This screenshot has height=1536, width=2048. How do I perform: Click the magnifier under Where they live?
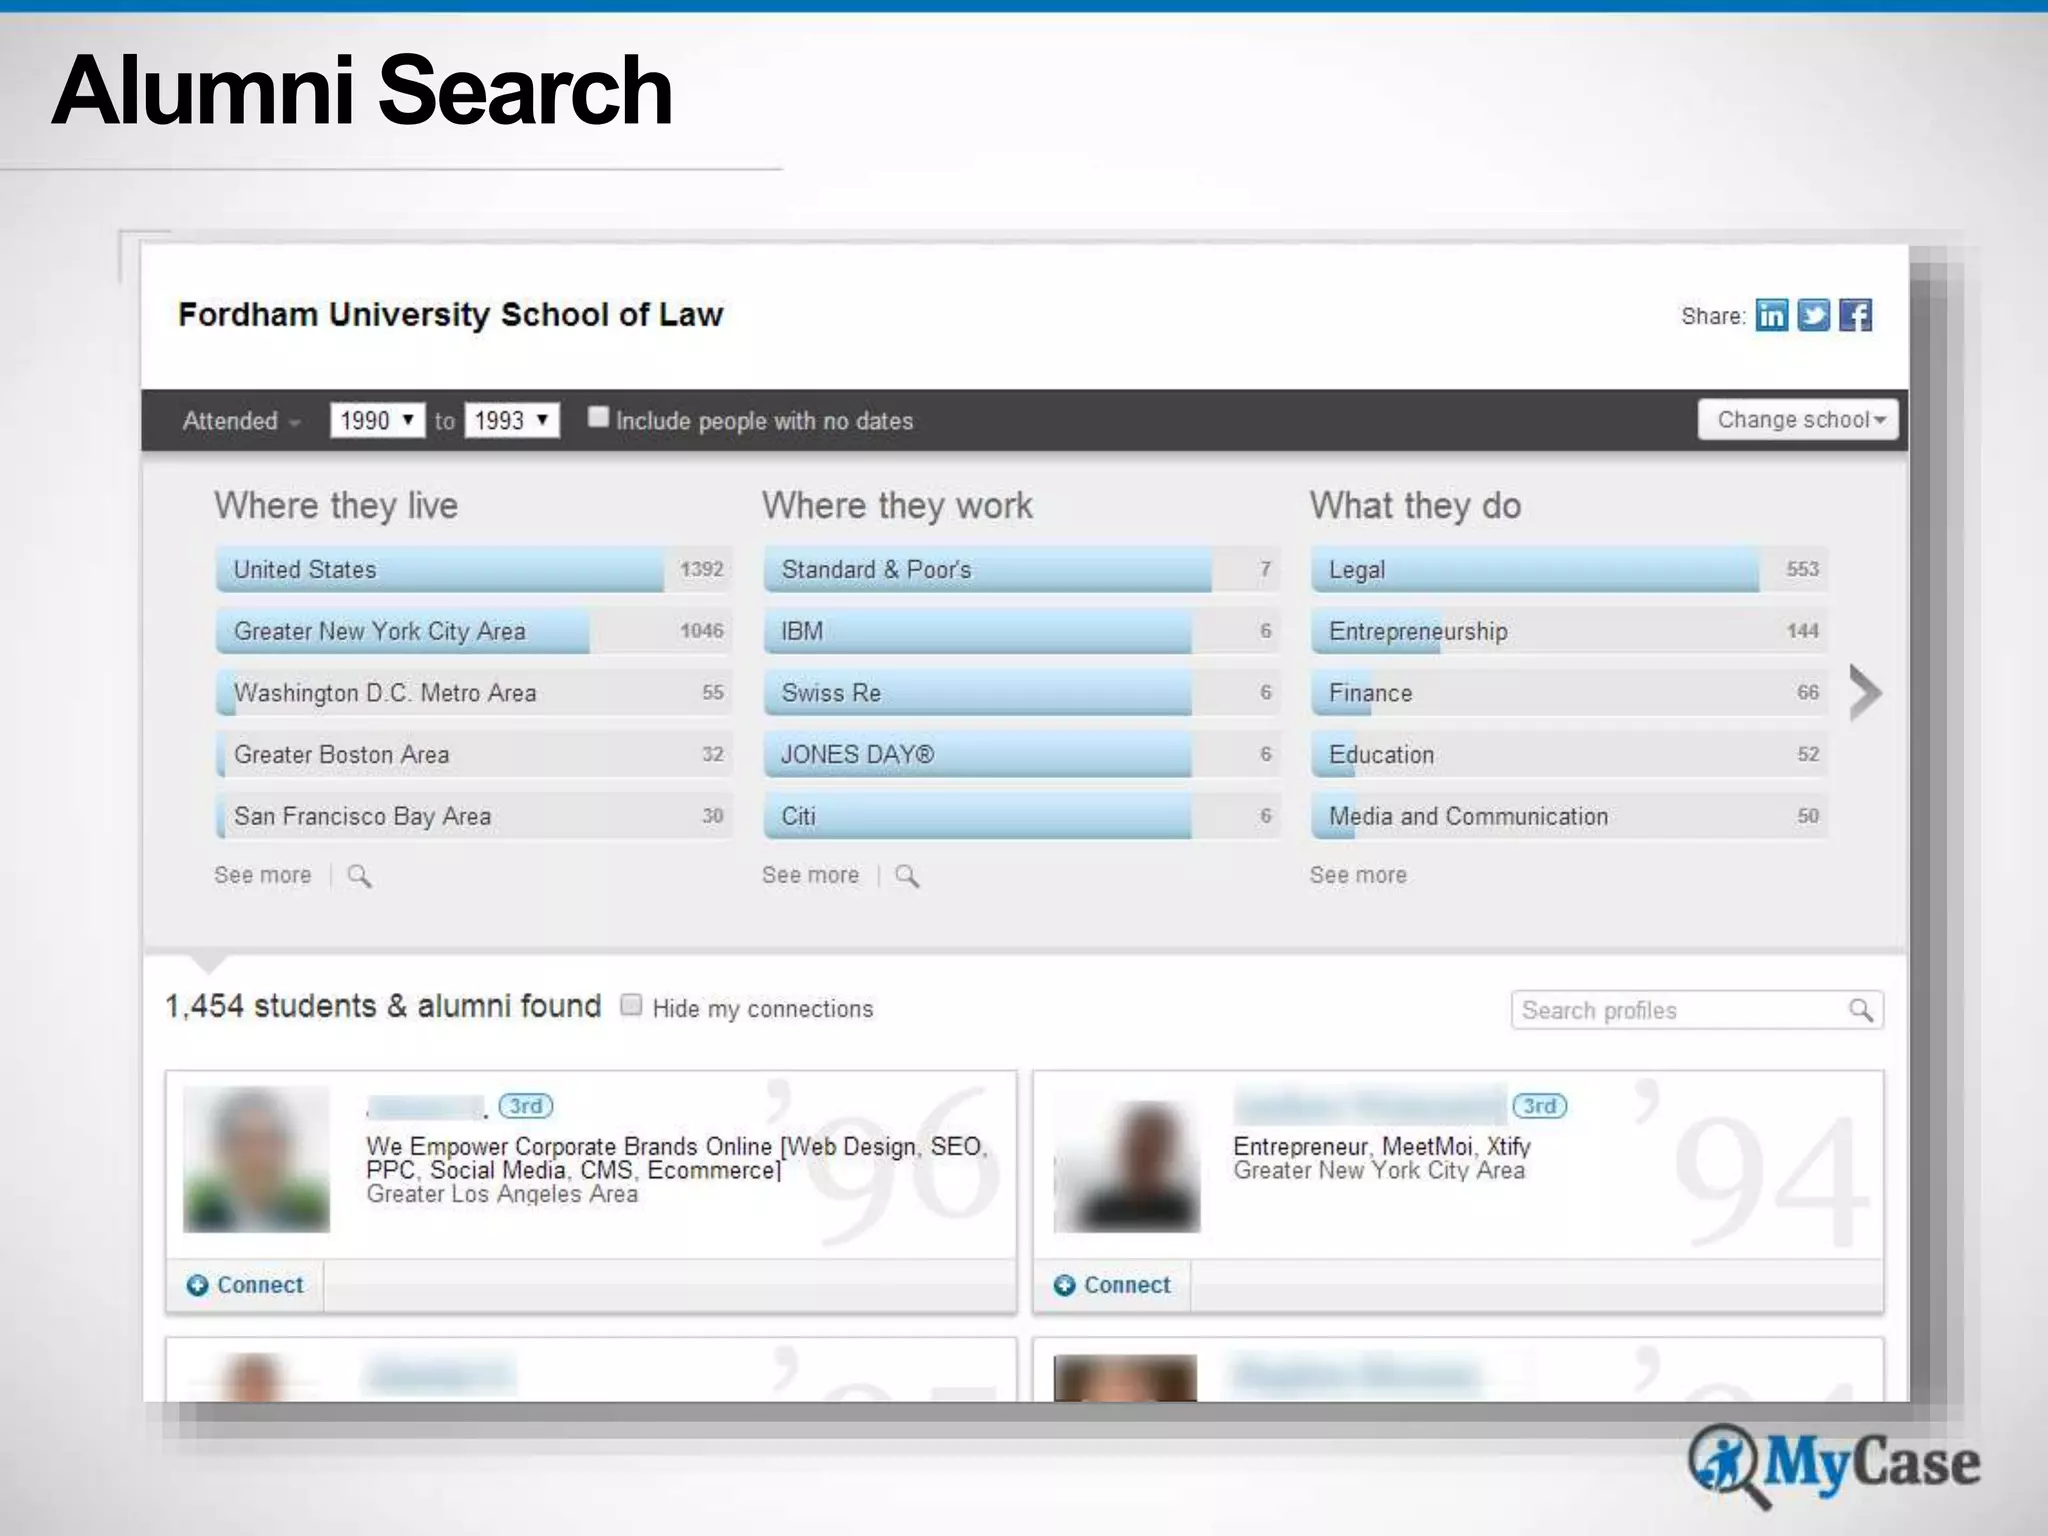[x=359, y=876]
